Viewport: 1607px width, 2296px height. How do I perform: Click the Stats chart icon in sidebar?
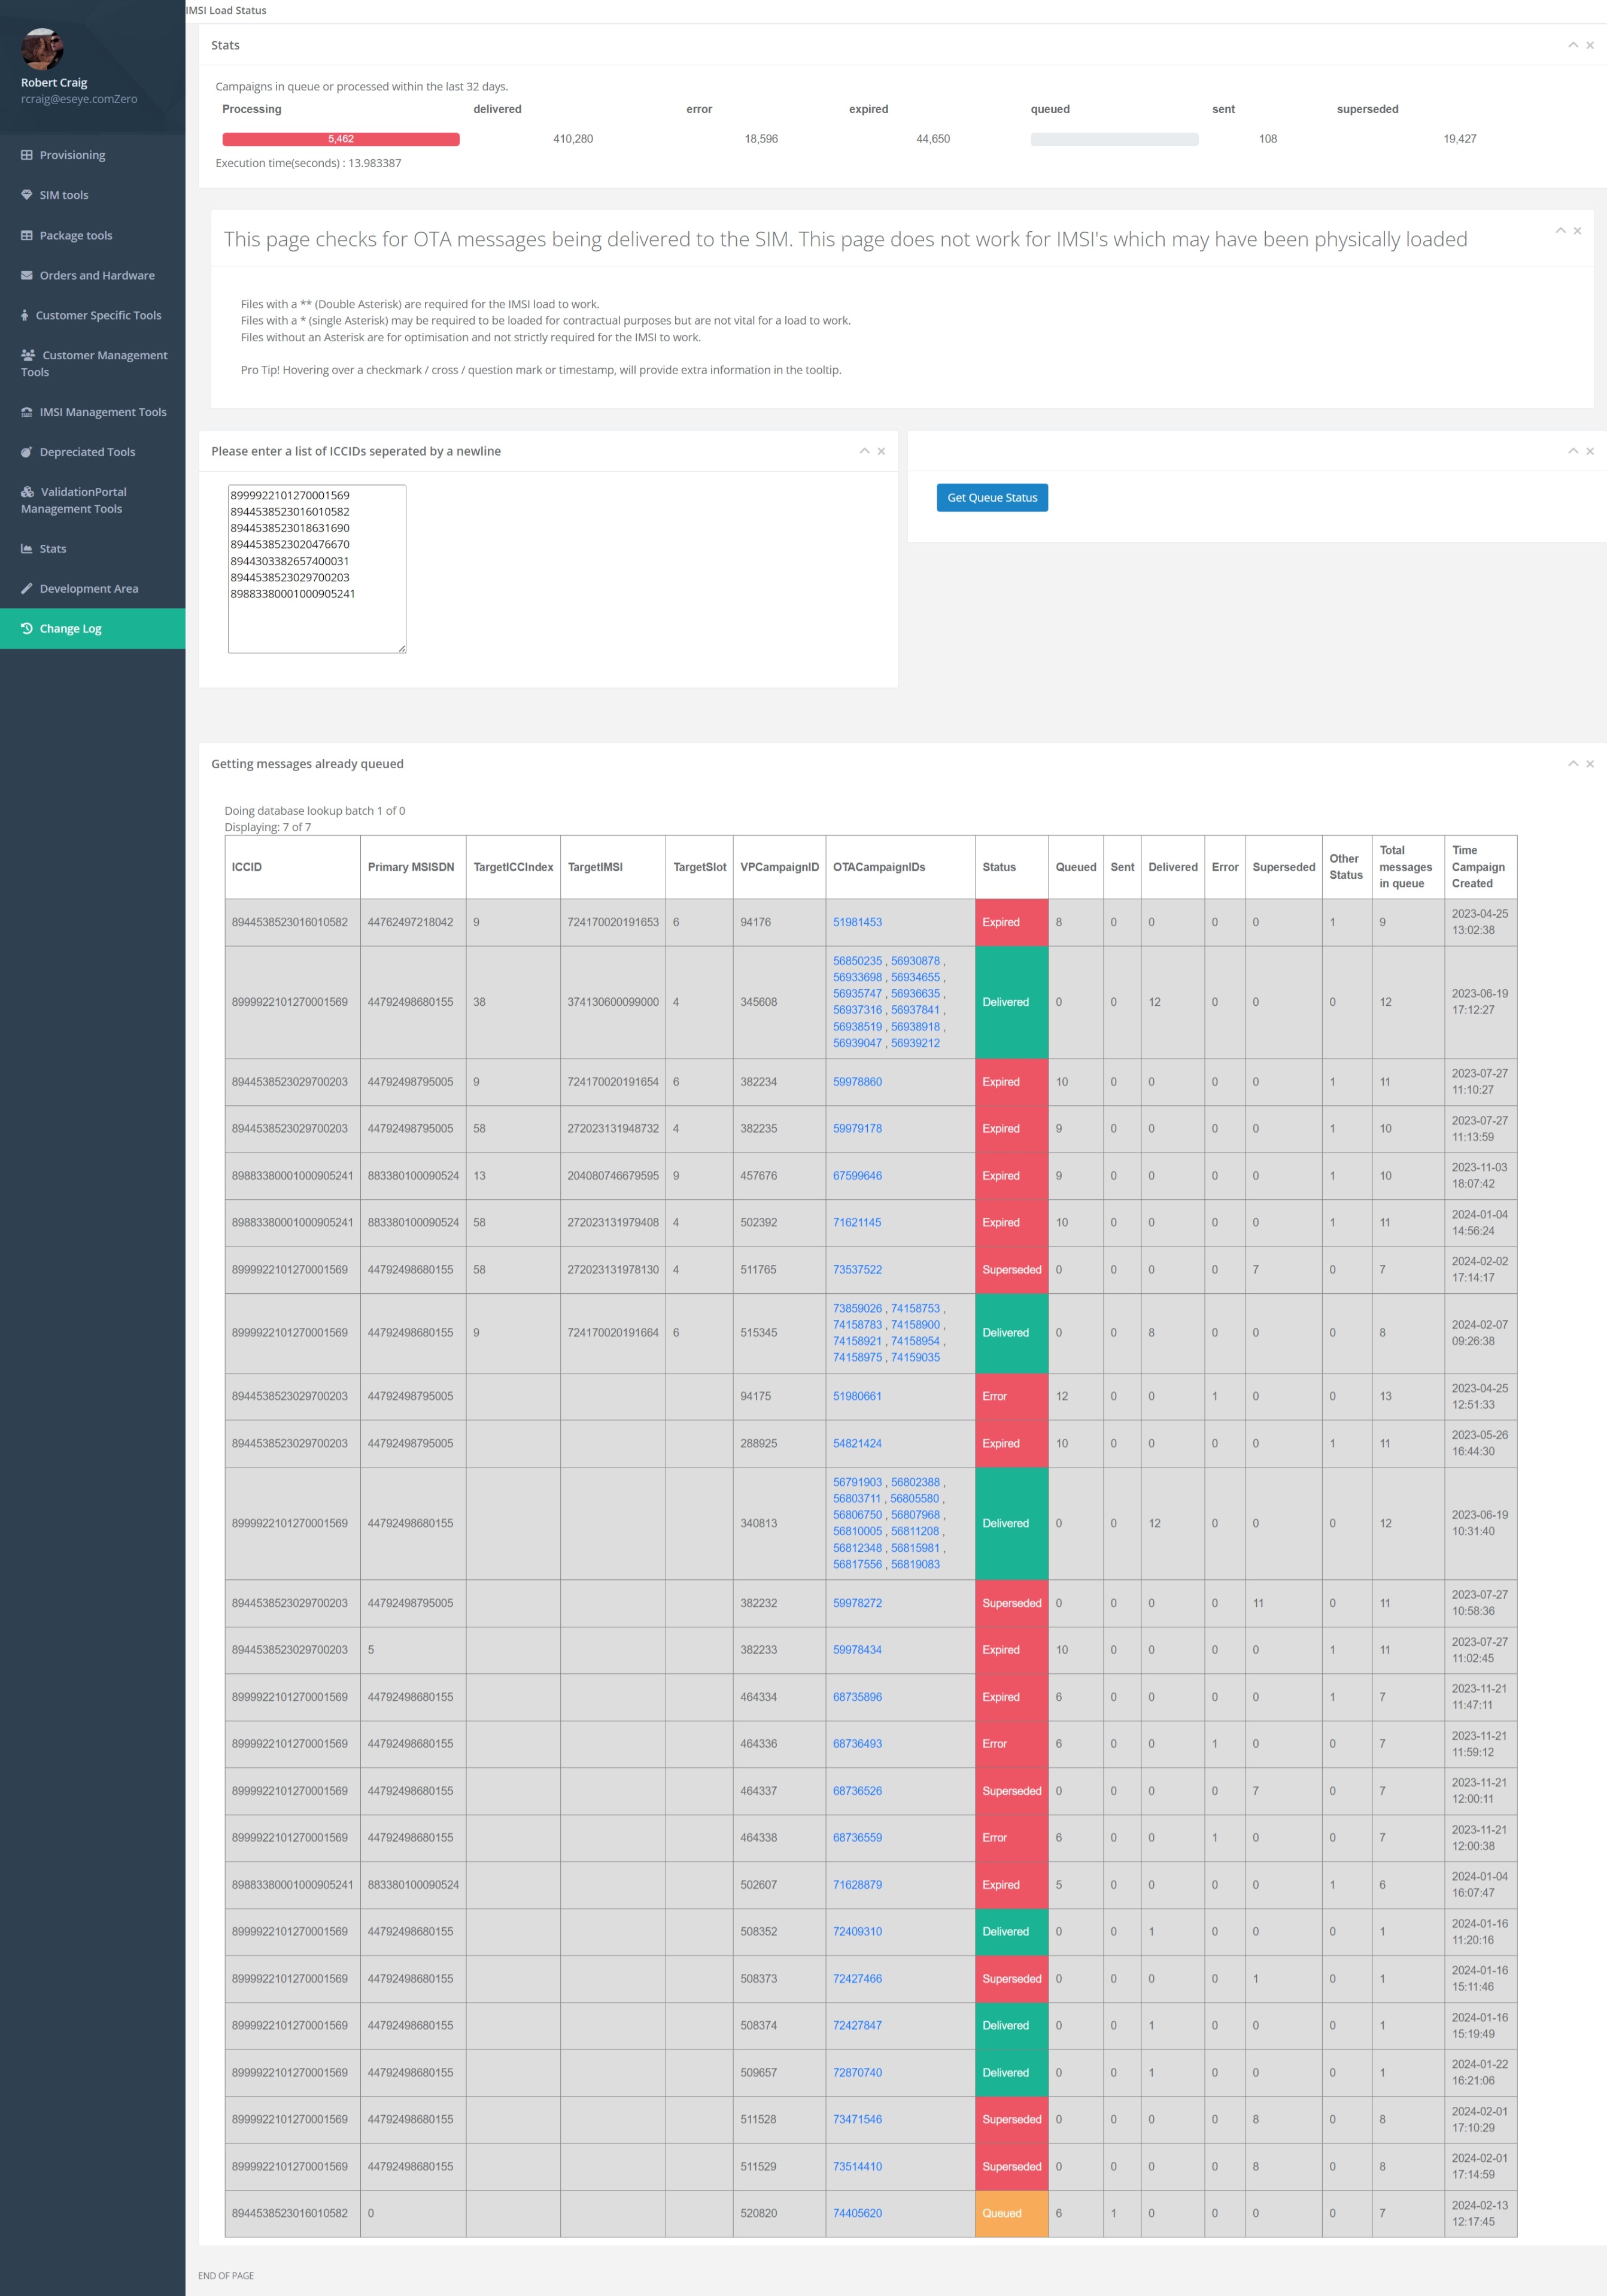(27, 549)
